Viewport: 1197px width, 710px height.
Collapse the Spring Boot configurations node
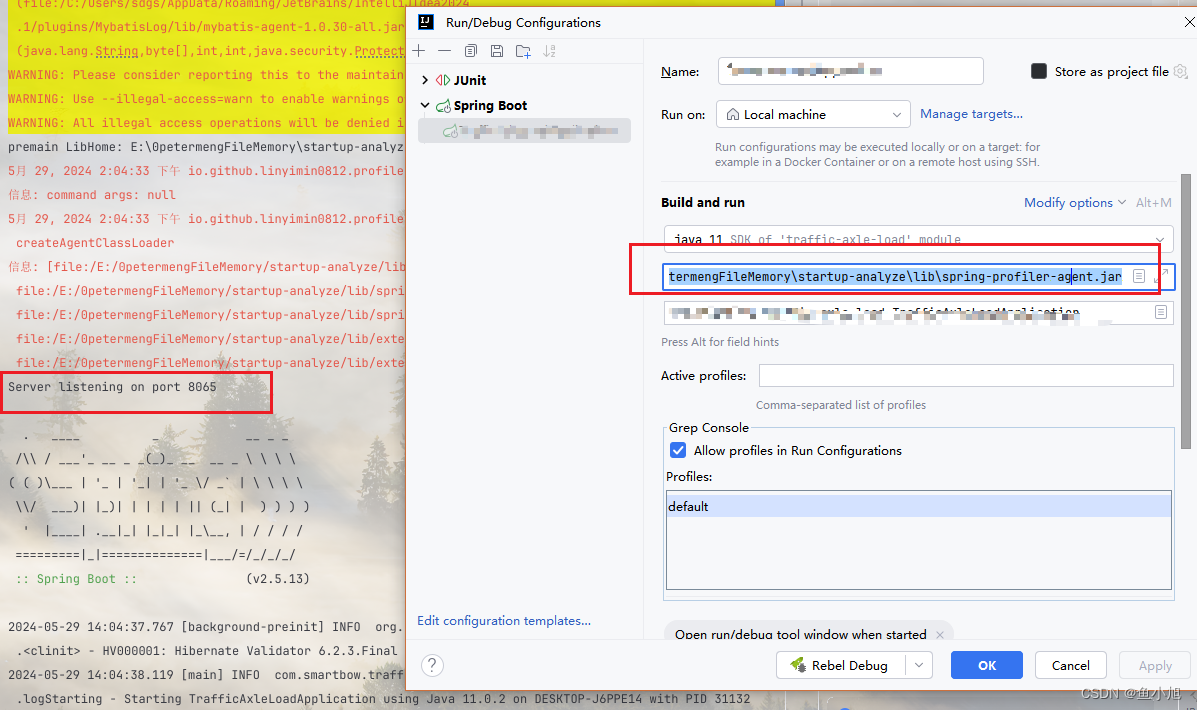425,105
